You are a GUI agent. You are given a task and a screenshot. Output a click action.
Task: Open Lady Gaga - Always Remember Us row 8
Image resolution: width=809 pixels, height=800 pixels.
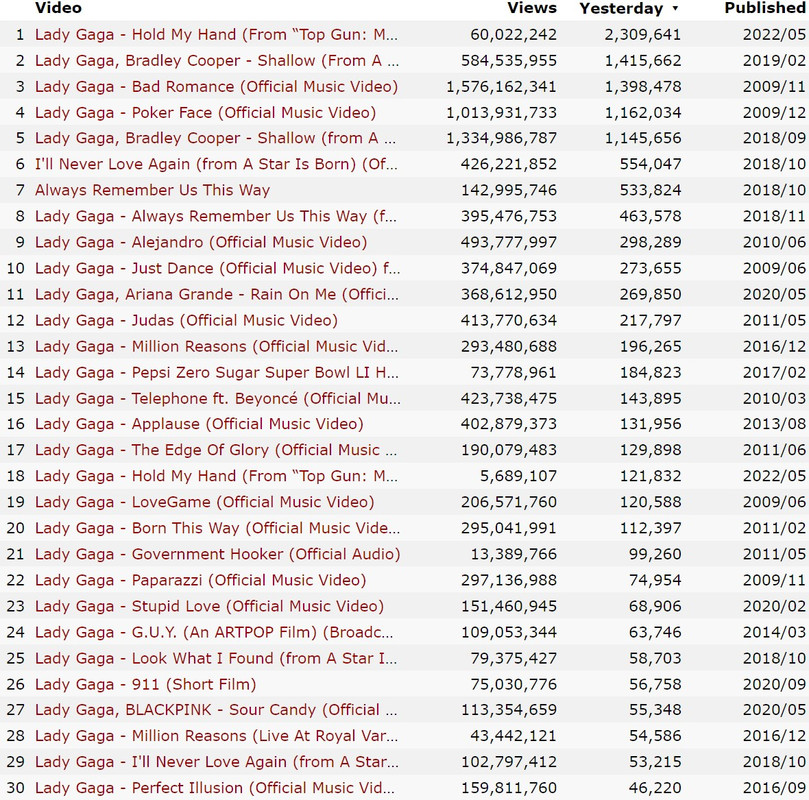tap(216, 216)
